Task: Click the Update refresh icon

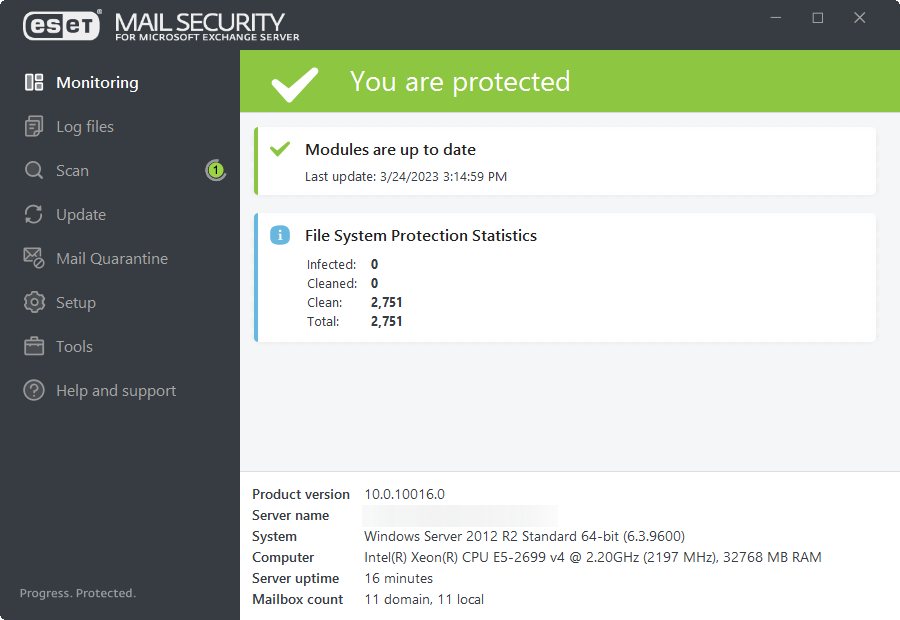Action: pos(33,214)
